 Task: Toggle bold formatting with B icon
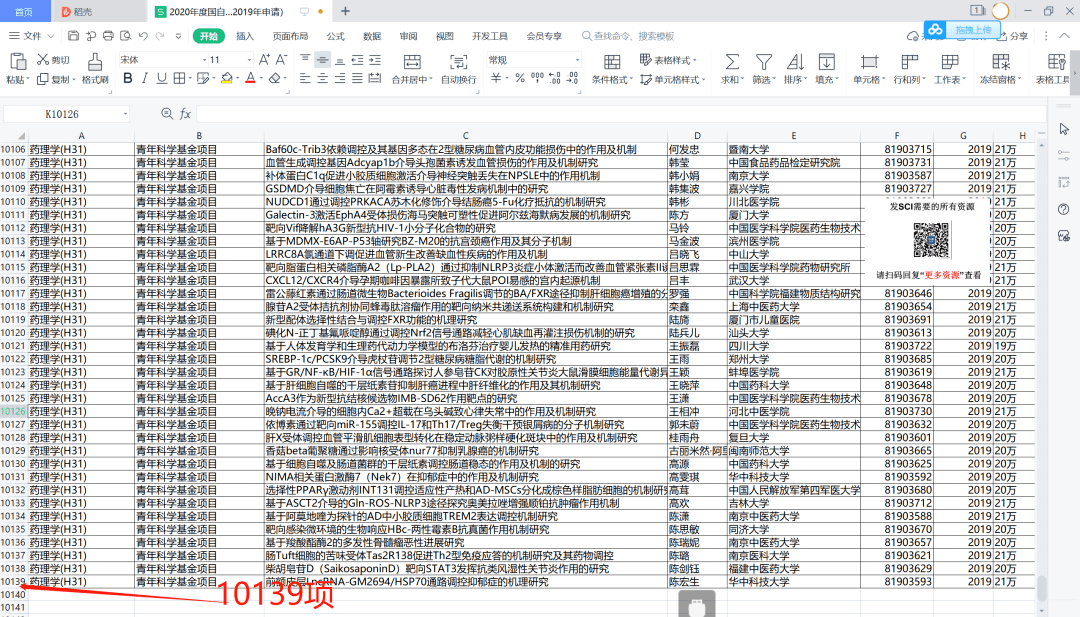coord(127,79)
